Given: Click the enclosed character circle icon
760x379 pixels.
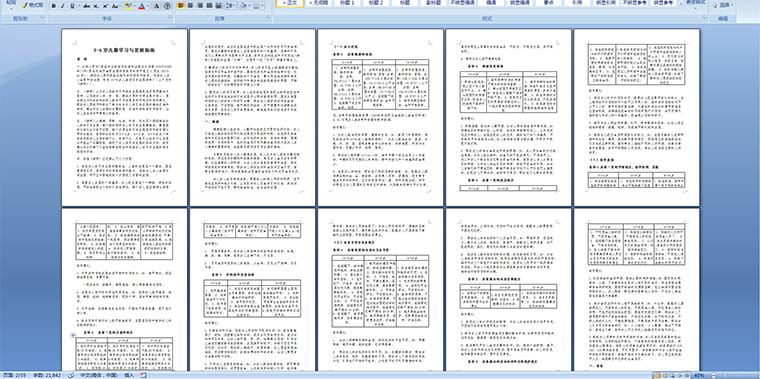Looking at the screenshot, I should click(x=167, y=6).
